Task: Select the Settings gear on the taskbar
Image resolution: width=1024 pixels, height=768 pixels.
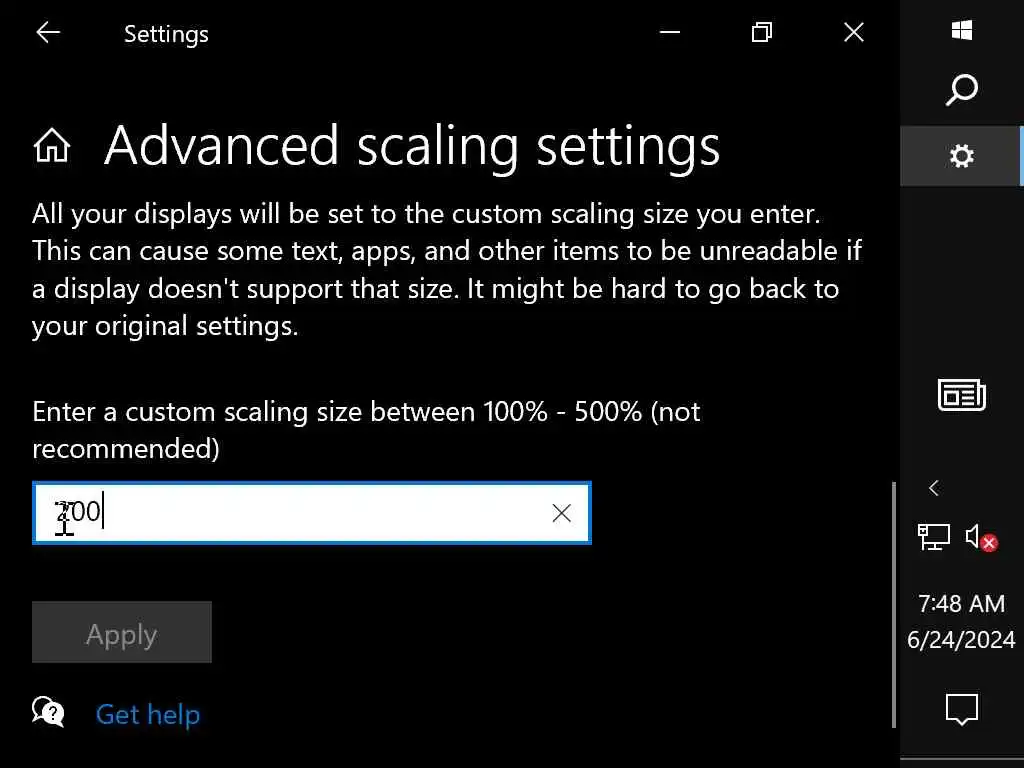Action: (x=962, y=156)
